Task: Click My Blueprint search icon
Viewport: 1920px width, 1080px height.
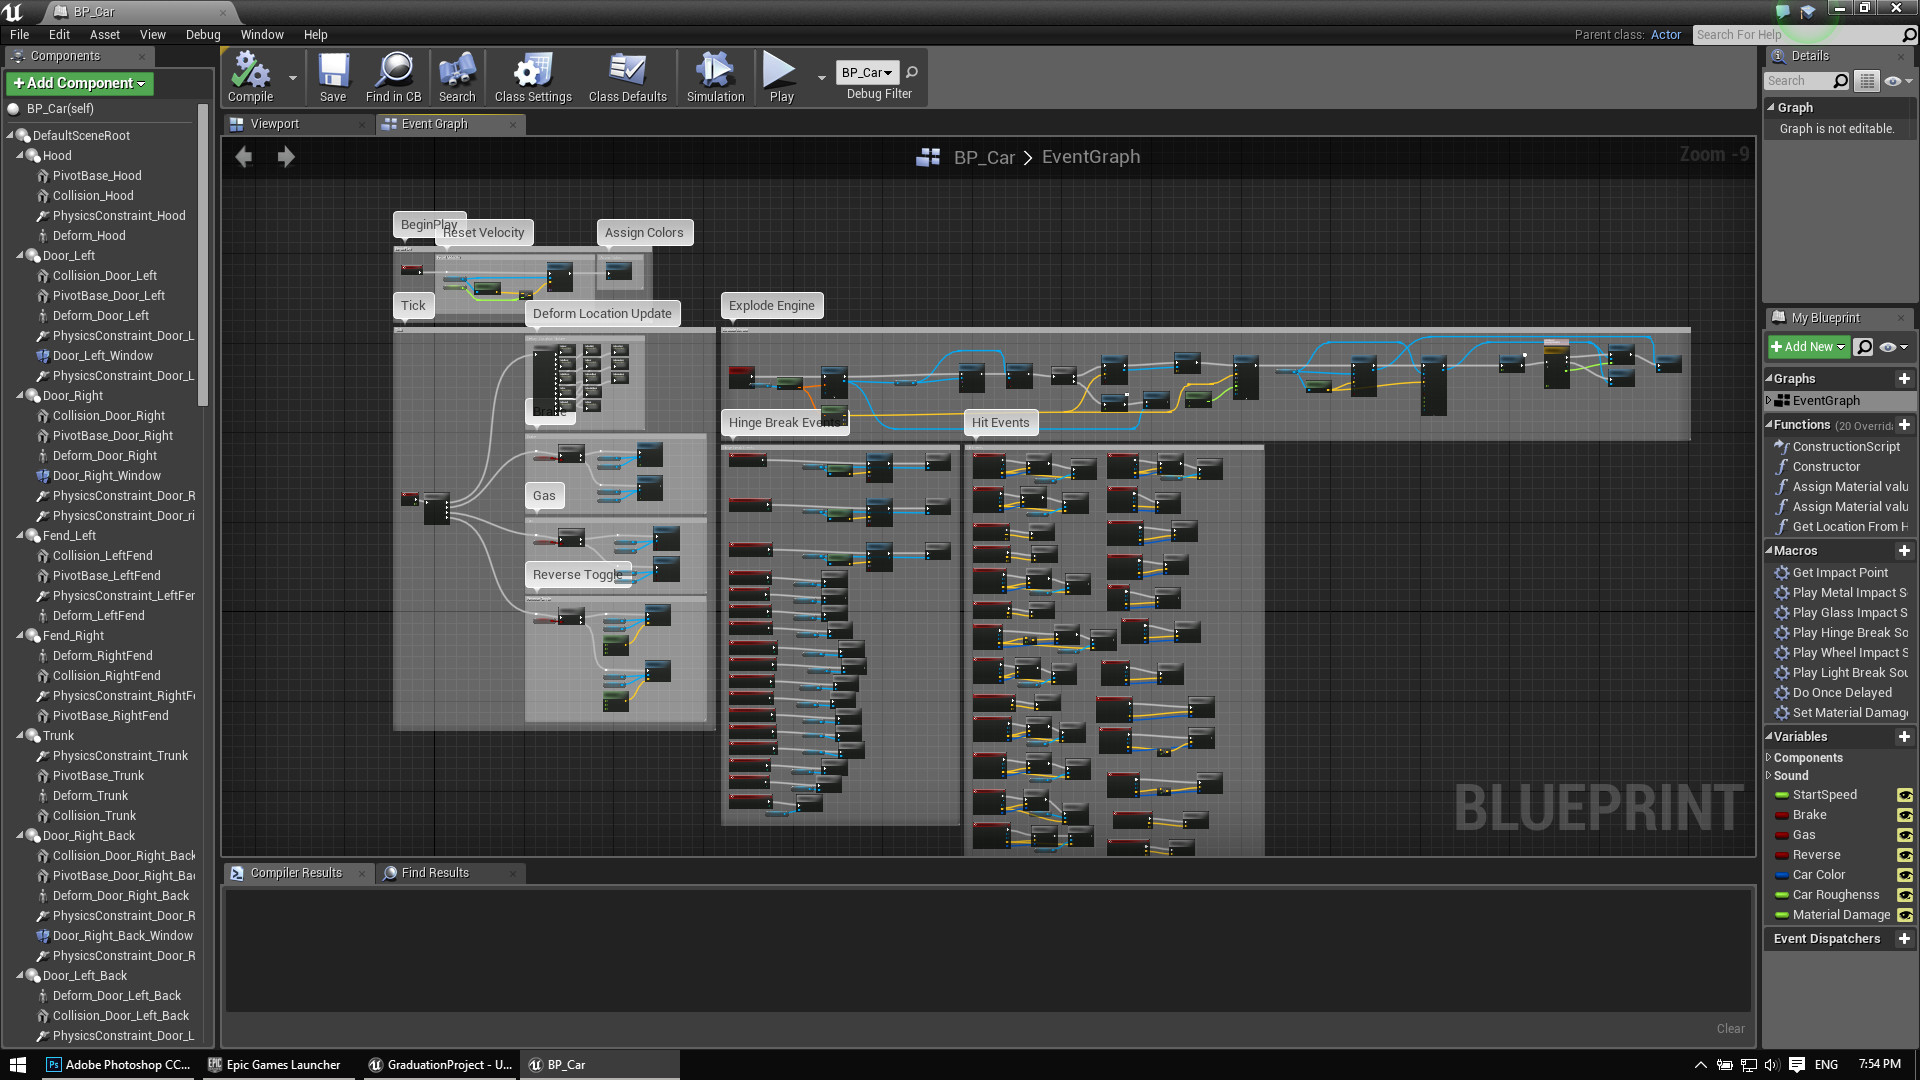Action: click(x=1863, y=347)
